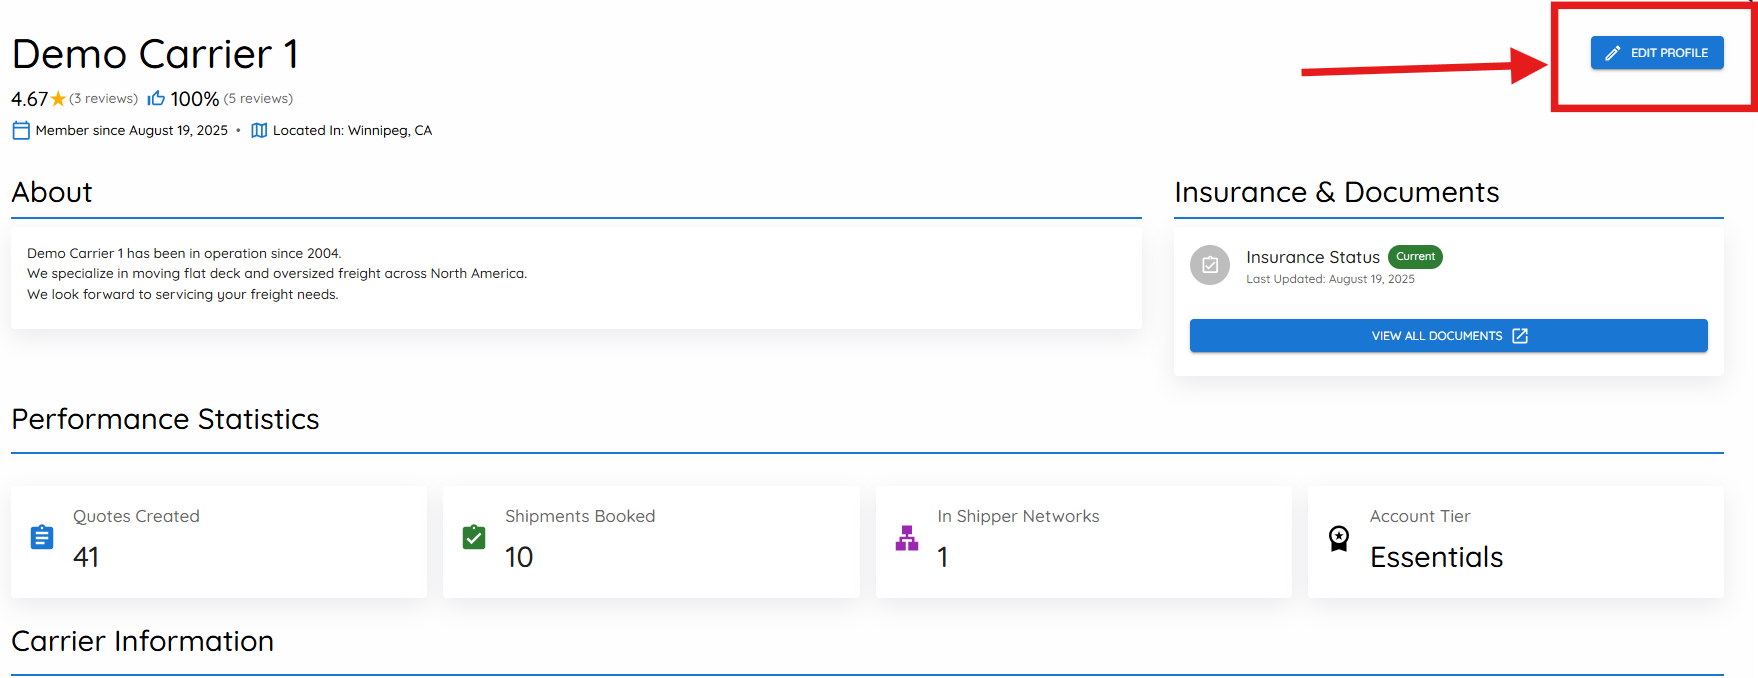Click the pencil icon in Edit Profile
Image resolution: width=1758 pixels, height=678 pixels.
[x=1613, y=53]
